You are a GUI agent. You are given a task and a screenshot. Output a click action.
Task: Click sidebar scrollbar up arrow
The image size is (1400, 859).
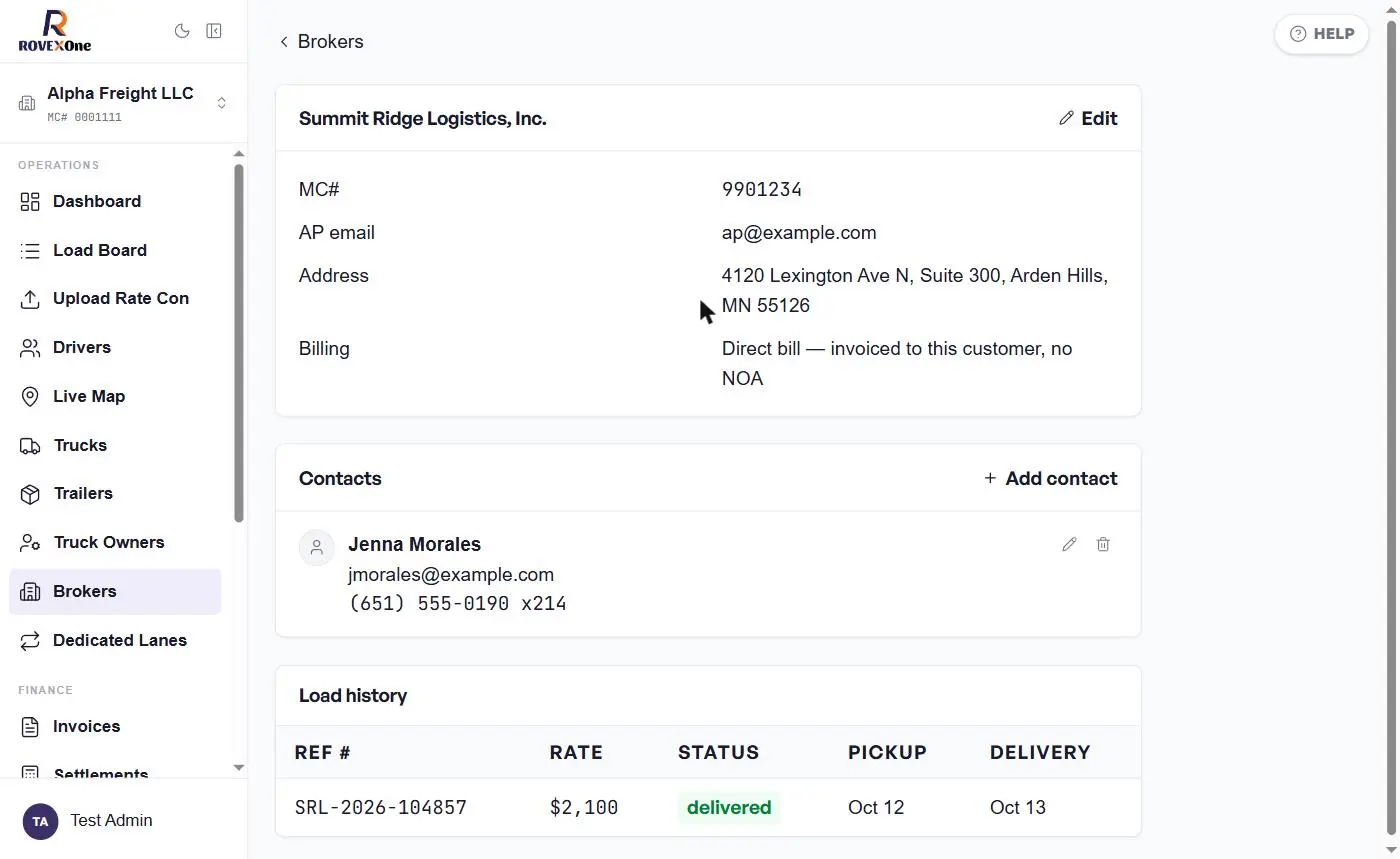pyautogui.click(x=238, y=153)
